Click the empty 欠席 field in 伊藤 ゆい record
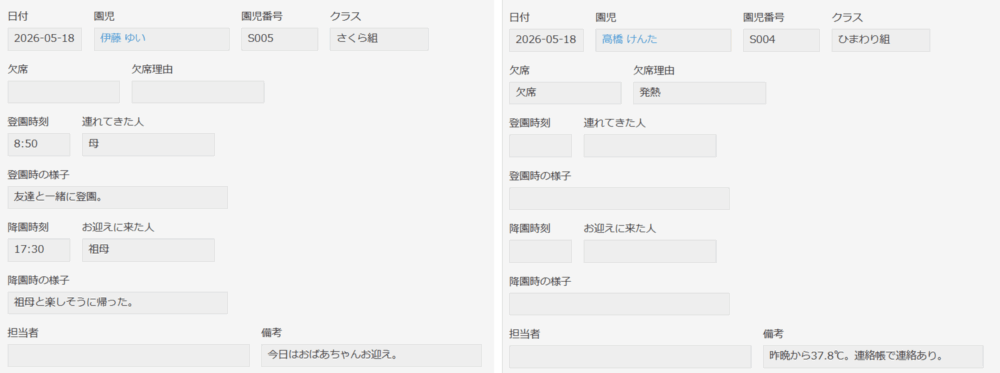 (64, 92)
